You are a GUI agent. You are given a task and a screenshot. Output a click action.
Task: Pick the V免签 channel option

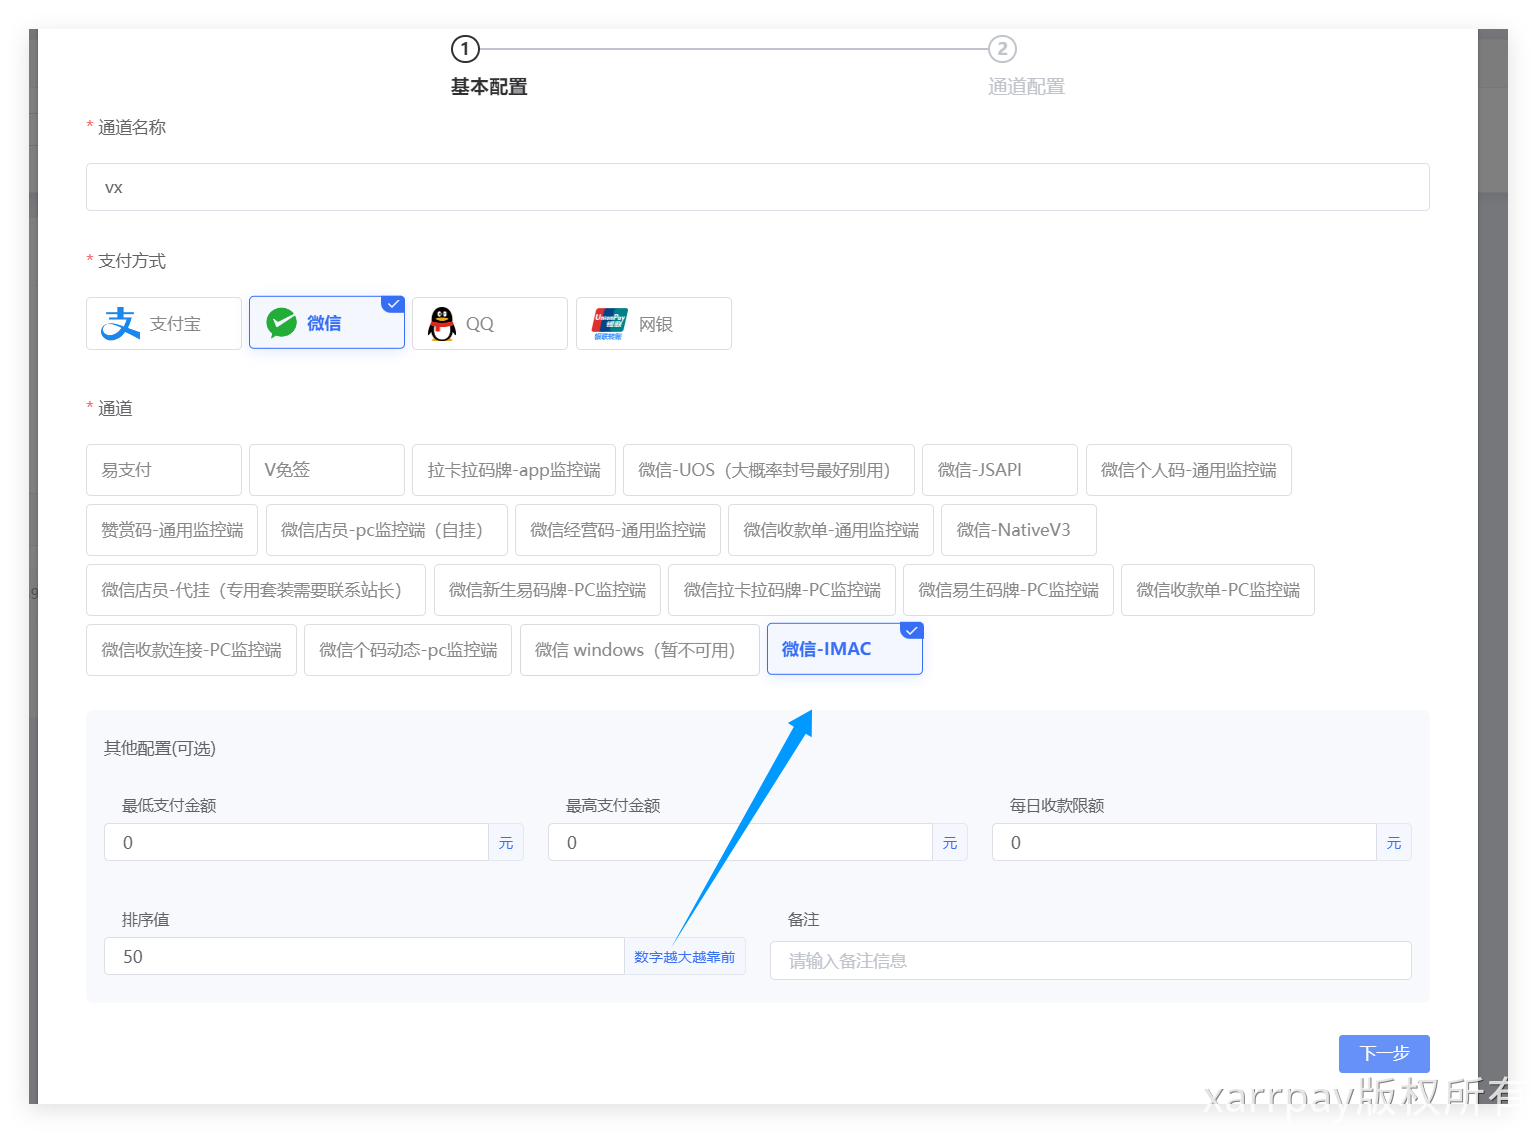click(x=326, y=470)
